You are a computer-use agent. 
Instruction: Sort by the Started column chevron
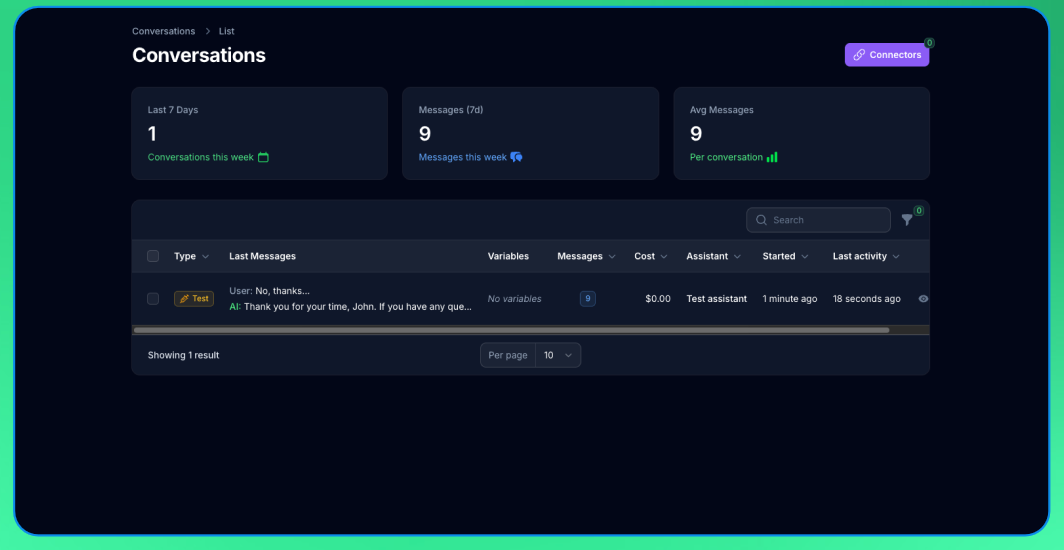pos(805,257)
